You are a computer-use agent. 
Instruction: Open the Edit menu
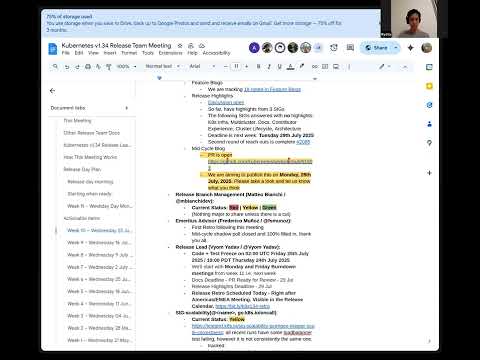tap(79, 53)
